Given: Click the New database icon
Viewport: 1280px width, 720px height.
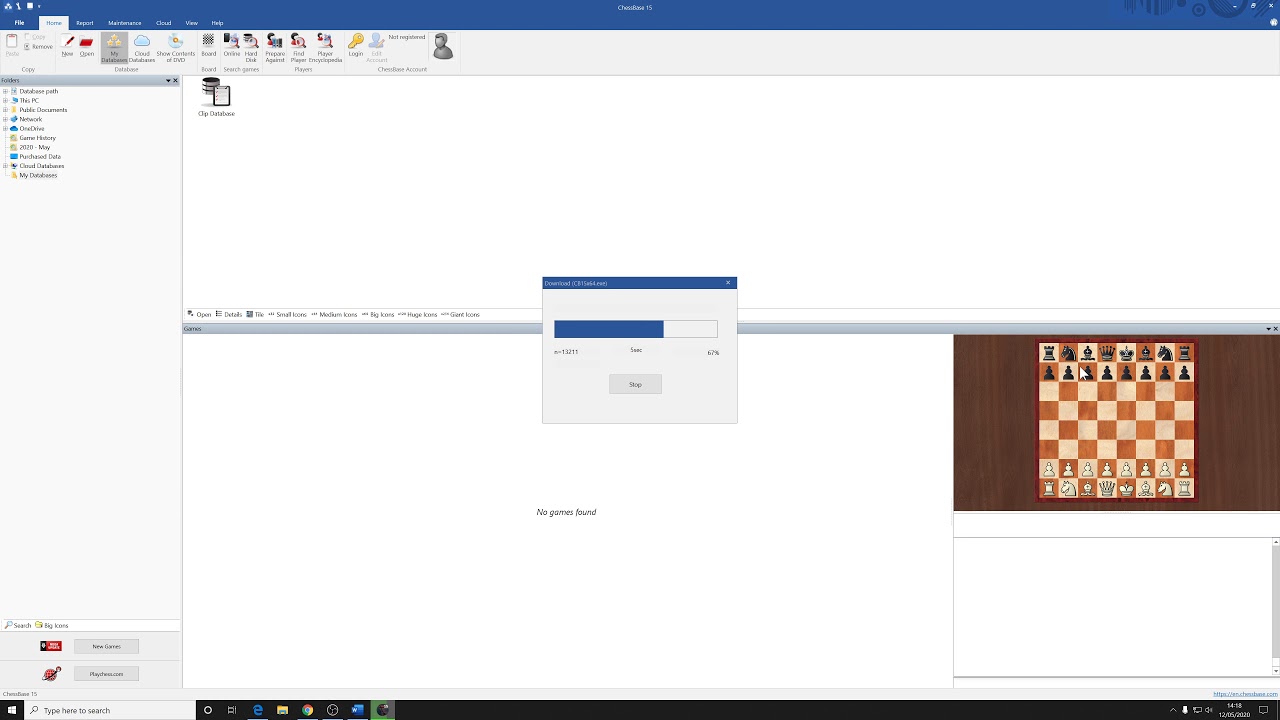Looking at the screenshot, I should pyautogui.click(x=68, y=46).
